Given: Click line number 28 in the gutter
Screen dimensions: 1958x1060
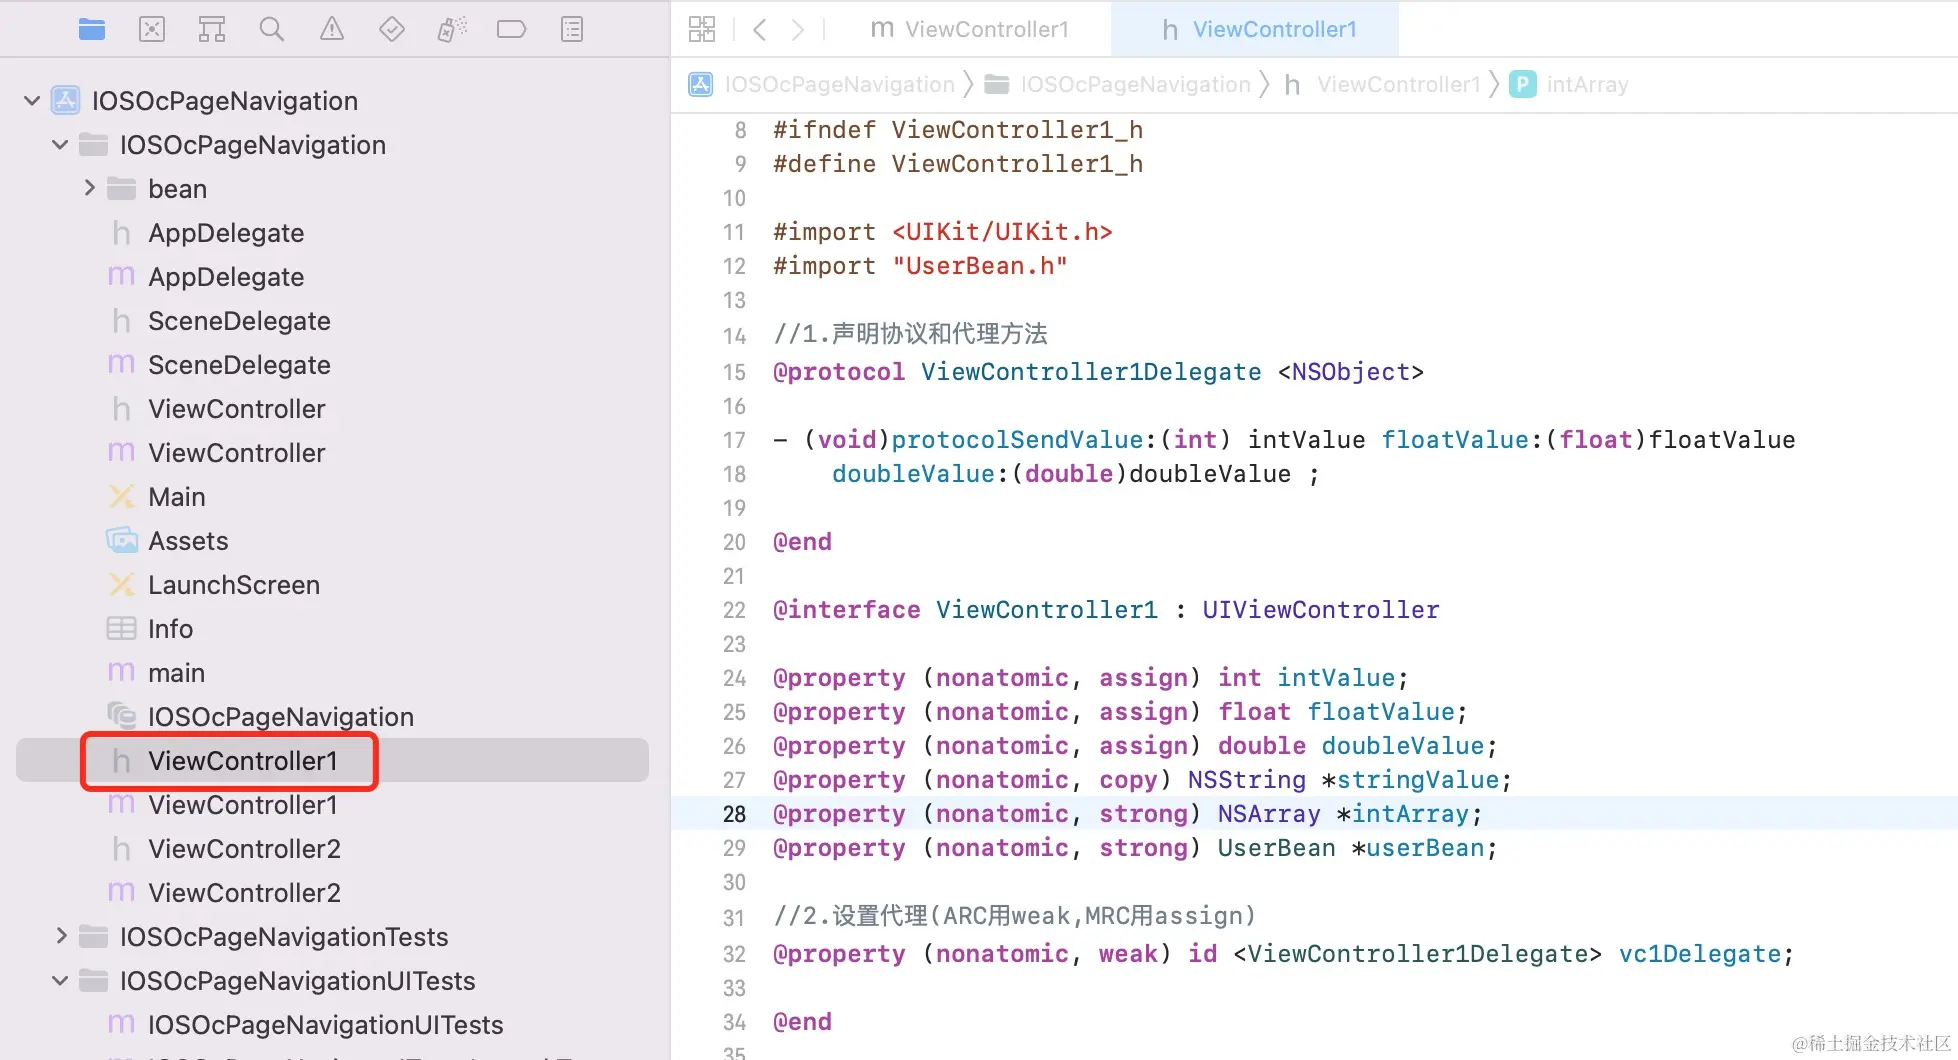Looking at the screenshot, I should [734, 814].
